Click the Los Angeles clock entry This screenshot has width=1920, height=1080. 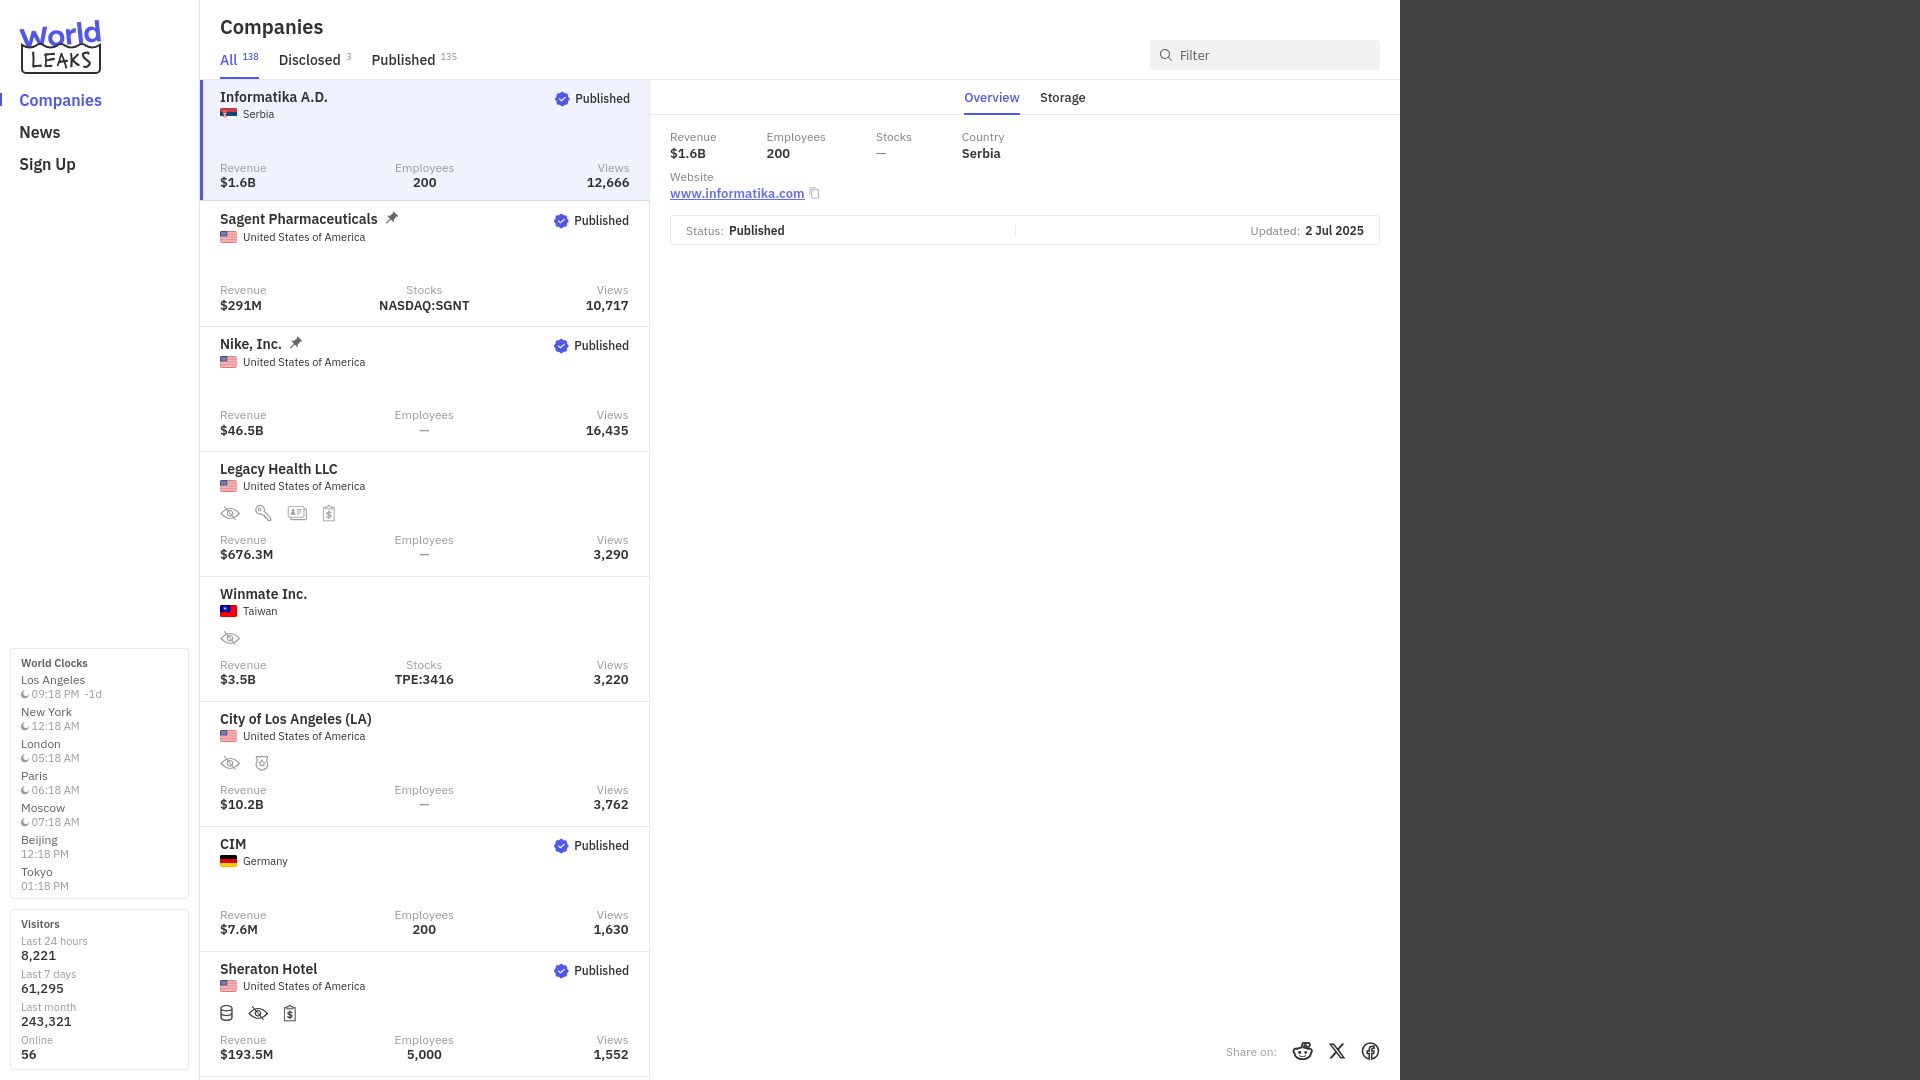(x=61, y=687)
